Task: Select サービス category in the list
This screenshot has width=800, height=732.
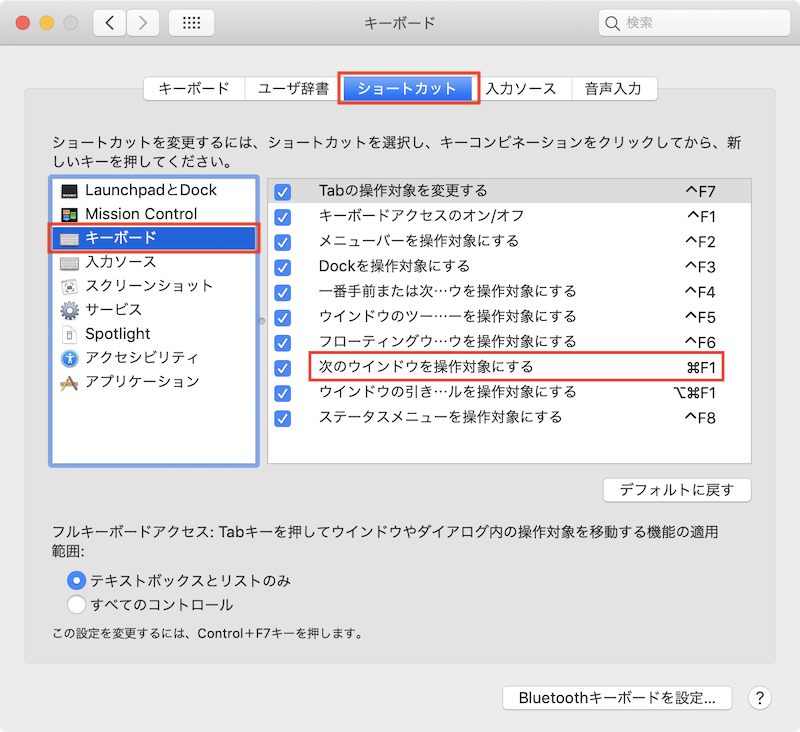Action: pyautogui.click(x=154, y=310)
